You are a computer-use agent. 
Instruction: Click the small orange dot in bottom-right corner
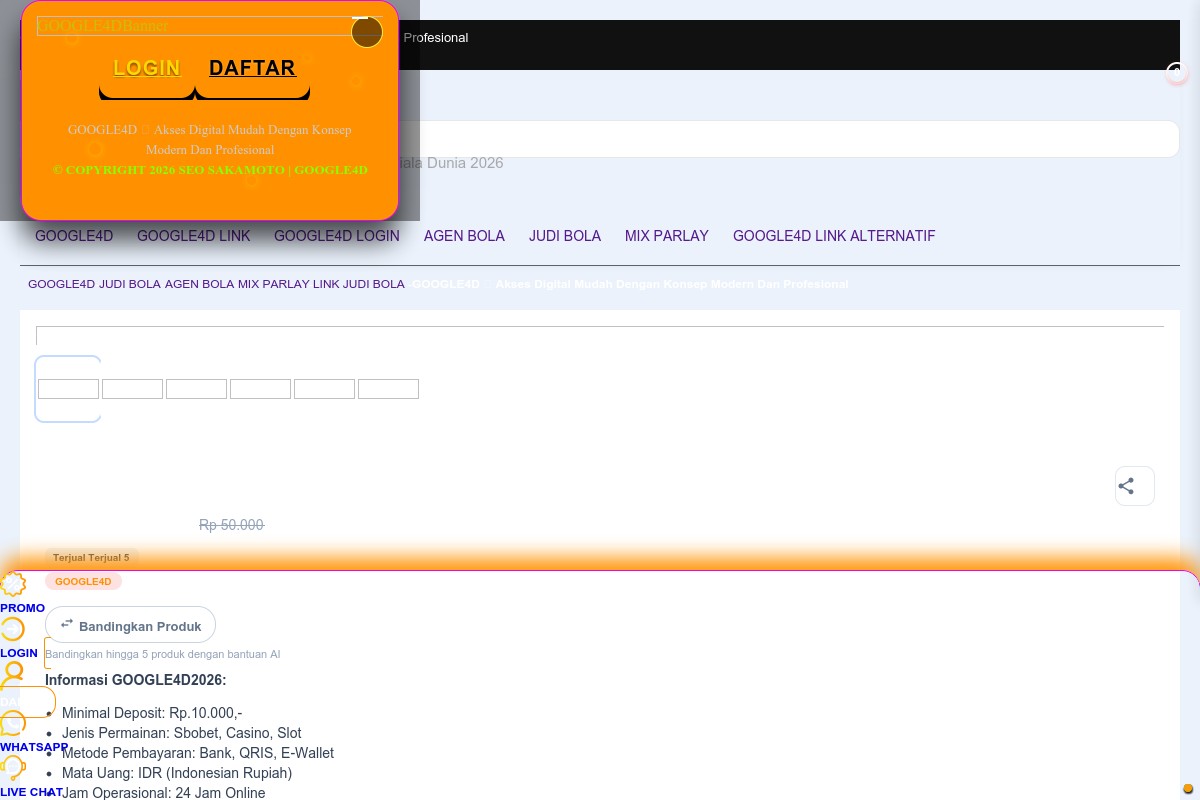pyautogui.click(x=1188, y=789)
